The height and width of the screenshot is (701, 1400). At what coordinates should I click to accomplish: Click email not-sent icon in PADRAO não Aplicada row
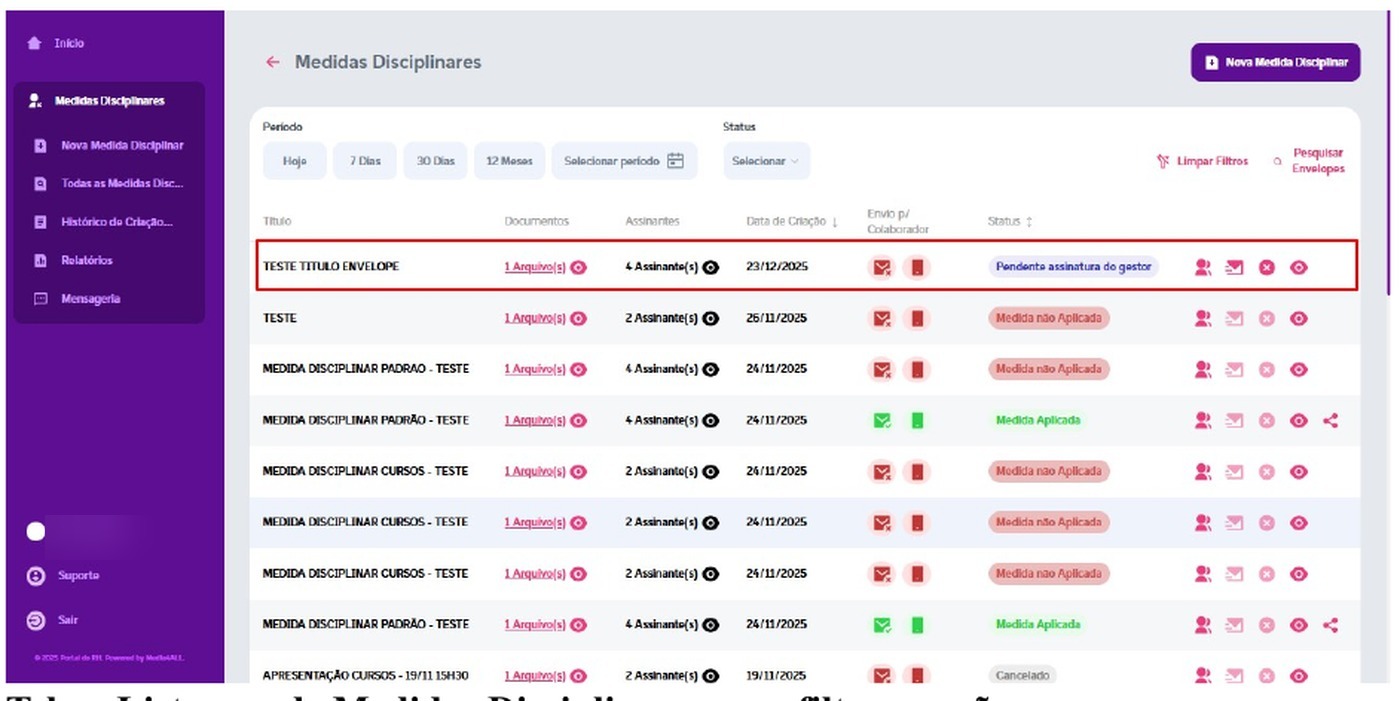click(881, 369)
